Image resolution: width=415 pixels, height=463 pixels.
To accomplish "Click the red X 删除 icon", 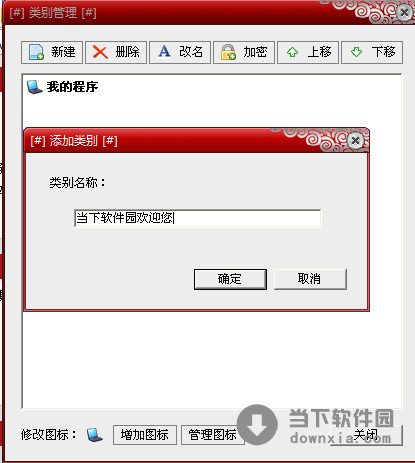I will pos(100,52).
